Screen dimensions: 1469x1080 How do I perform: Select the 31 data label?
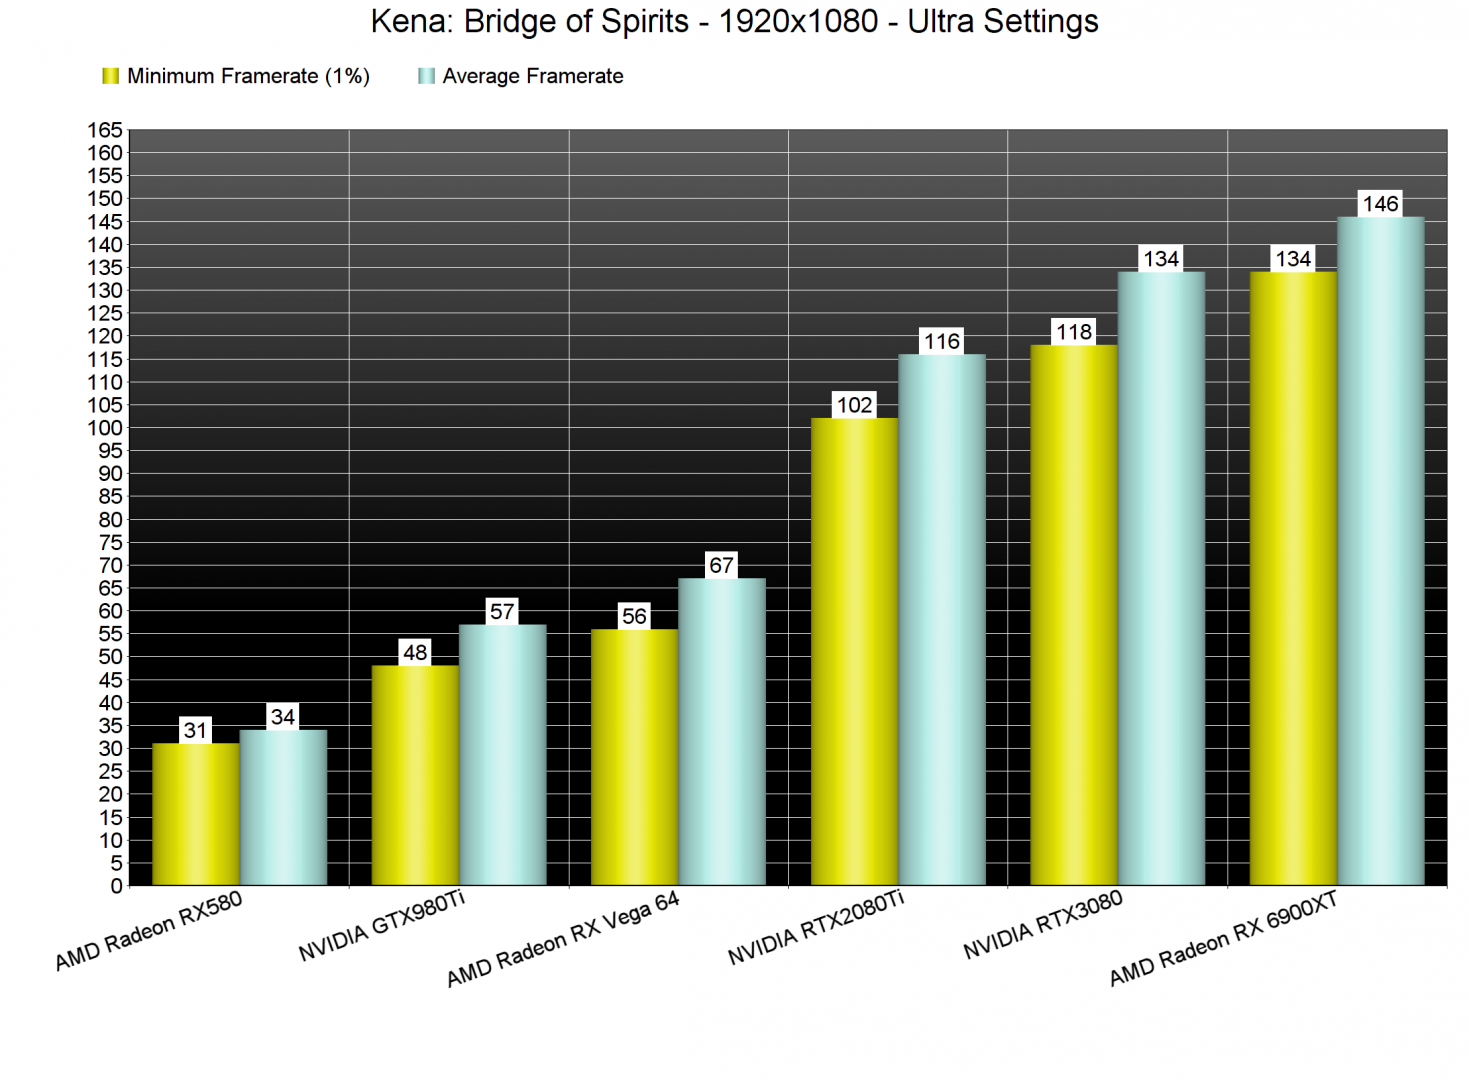(x=195, y=730)
